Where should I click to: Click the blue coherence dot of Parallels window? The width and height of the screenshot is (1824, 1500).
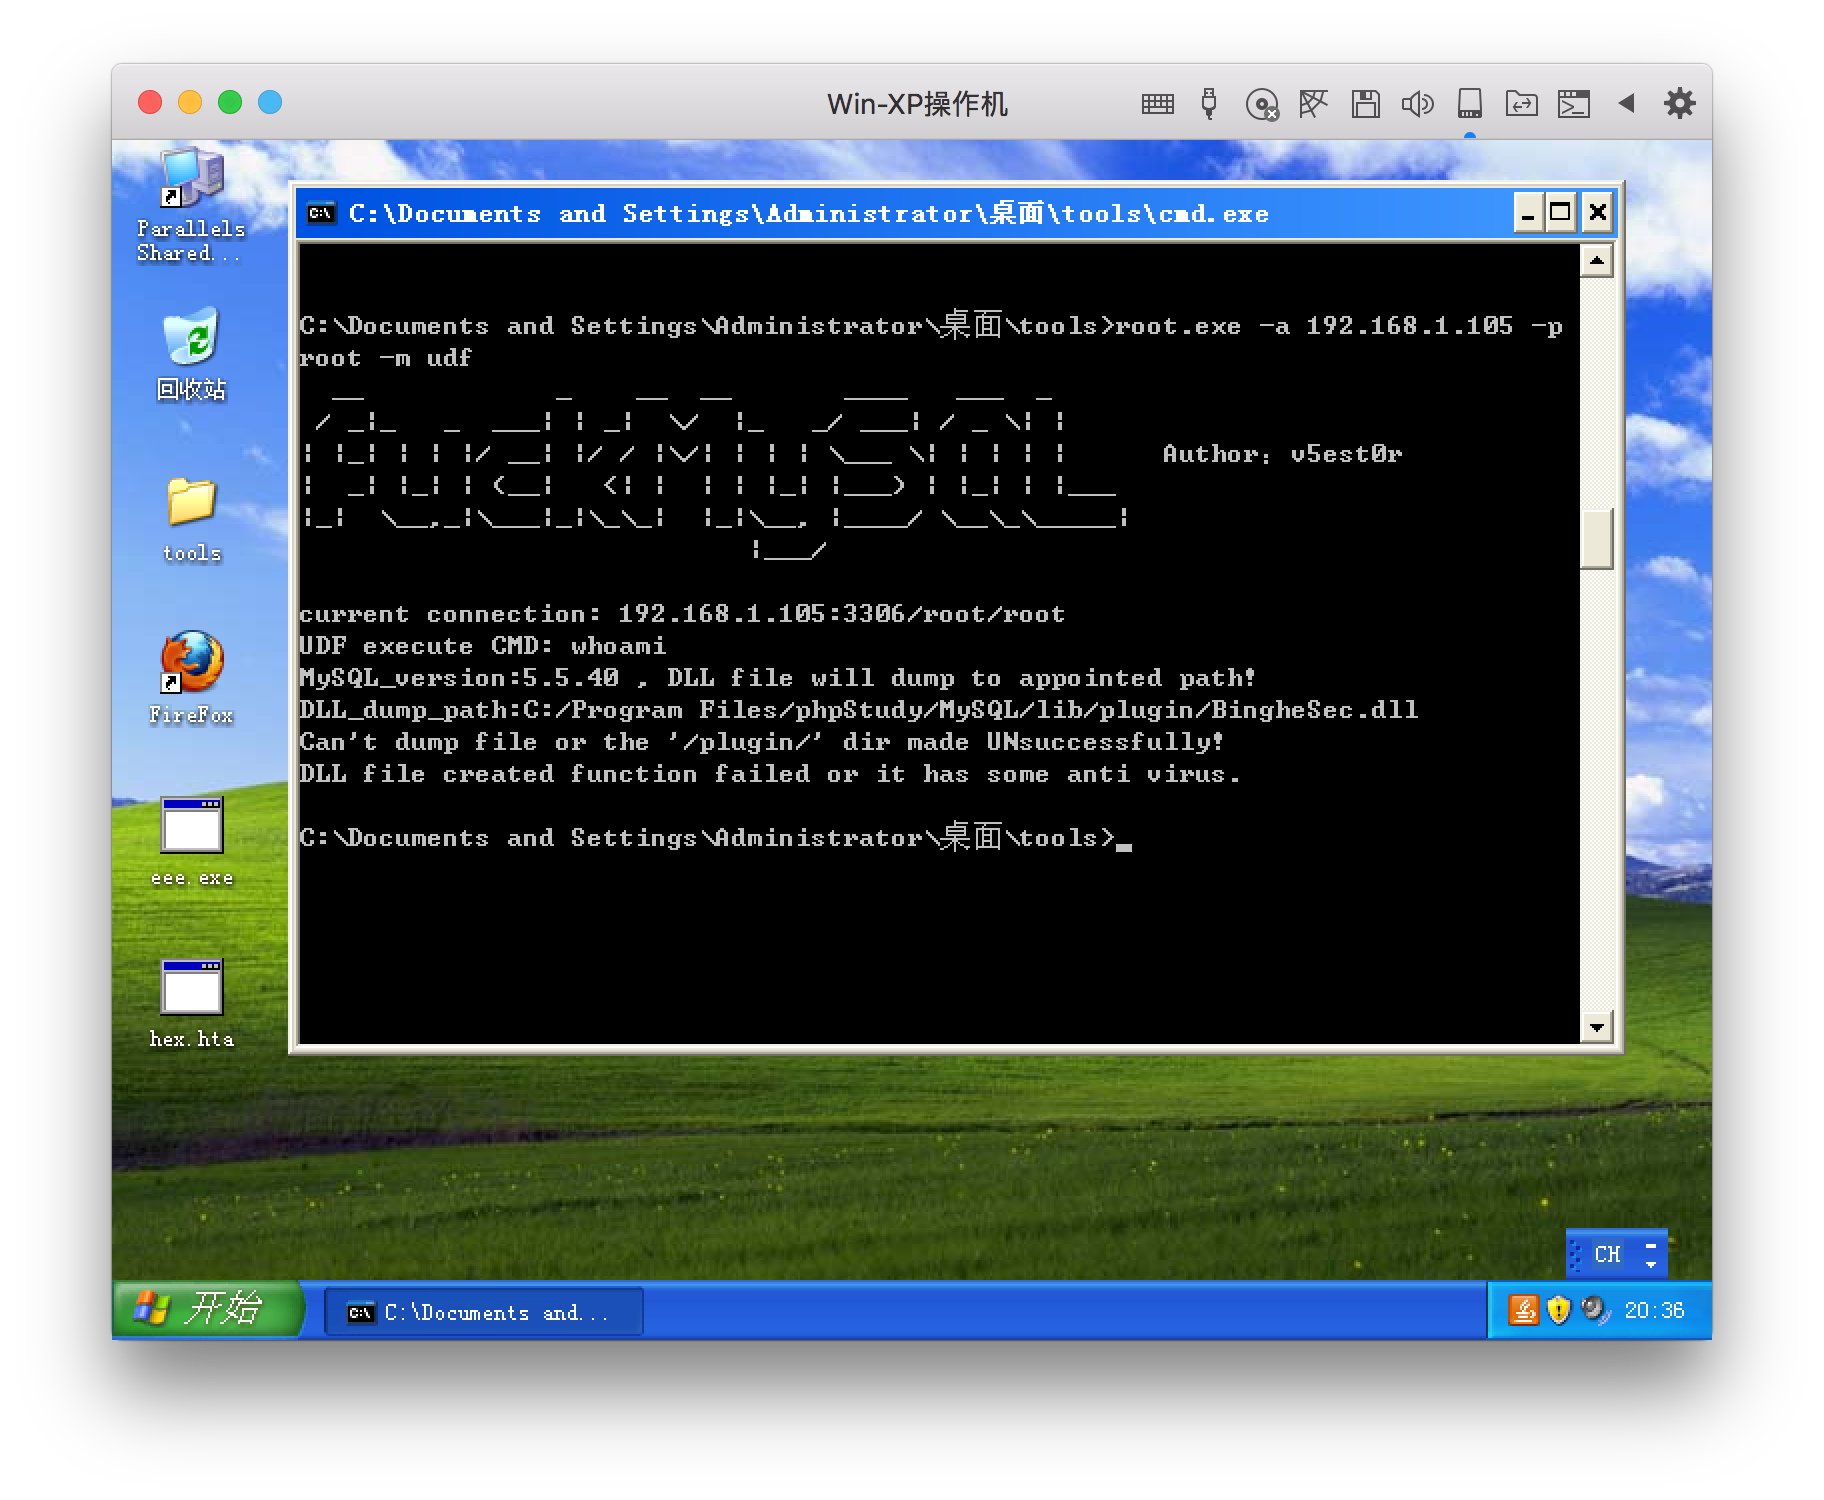click(x=270, y=102)
